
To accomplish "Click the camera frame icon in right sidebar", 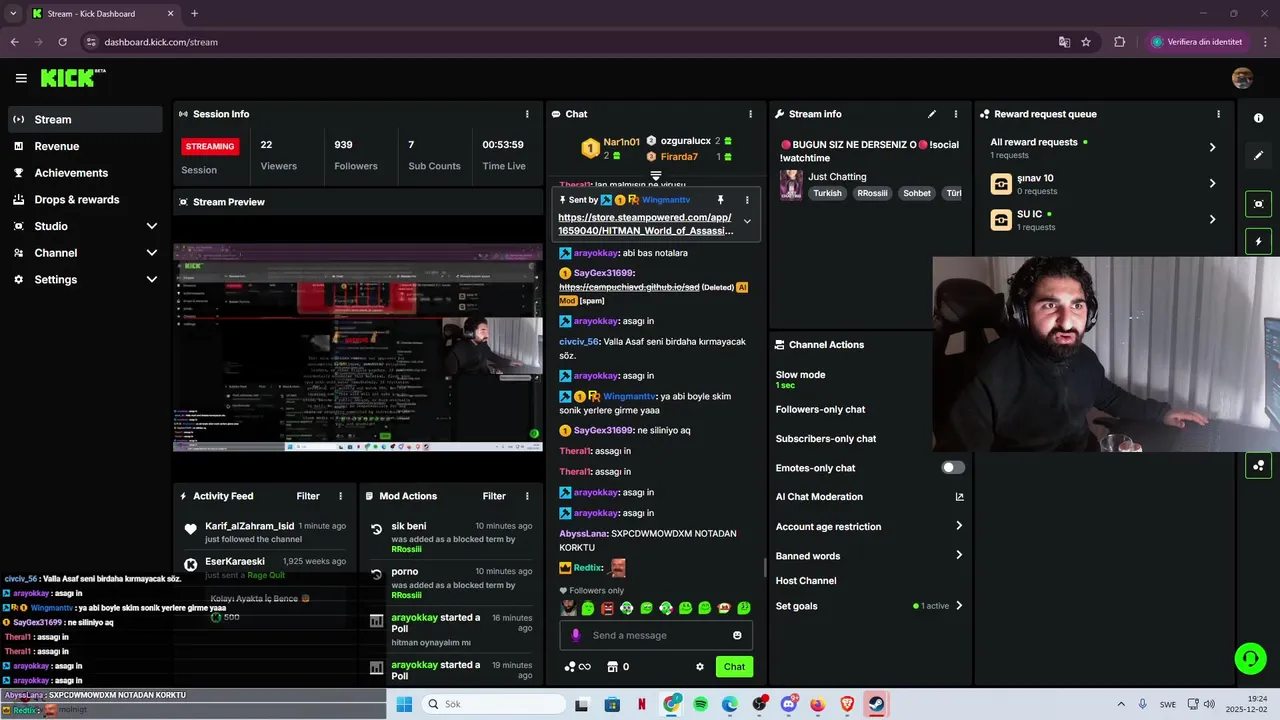I will [1258, 204].
